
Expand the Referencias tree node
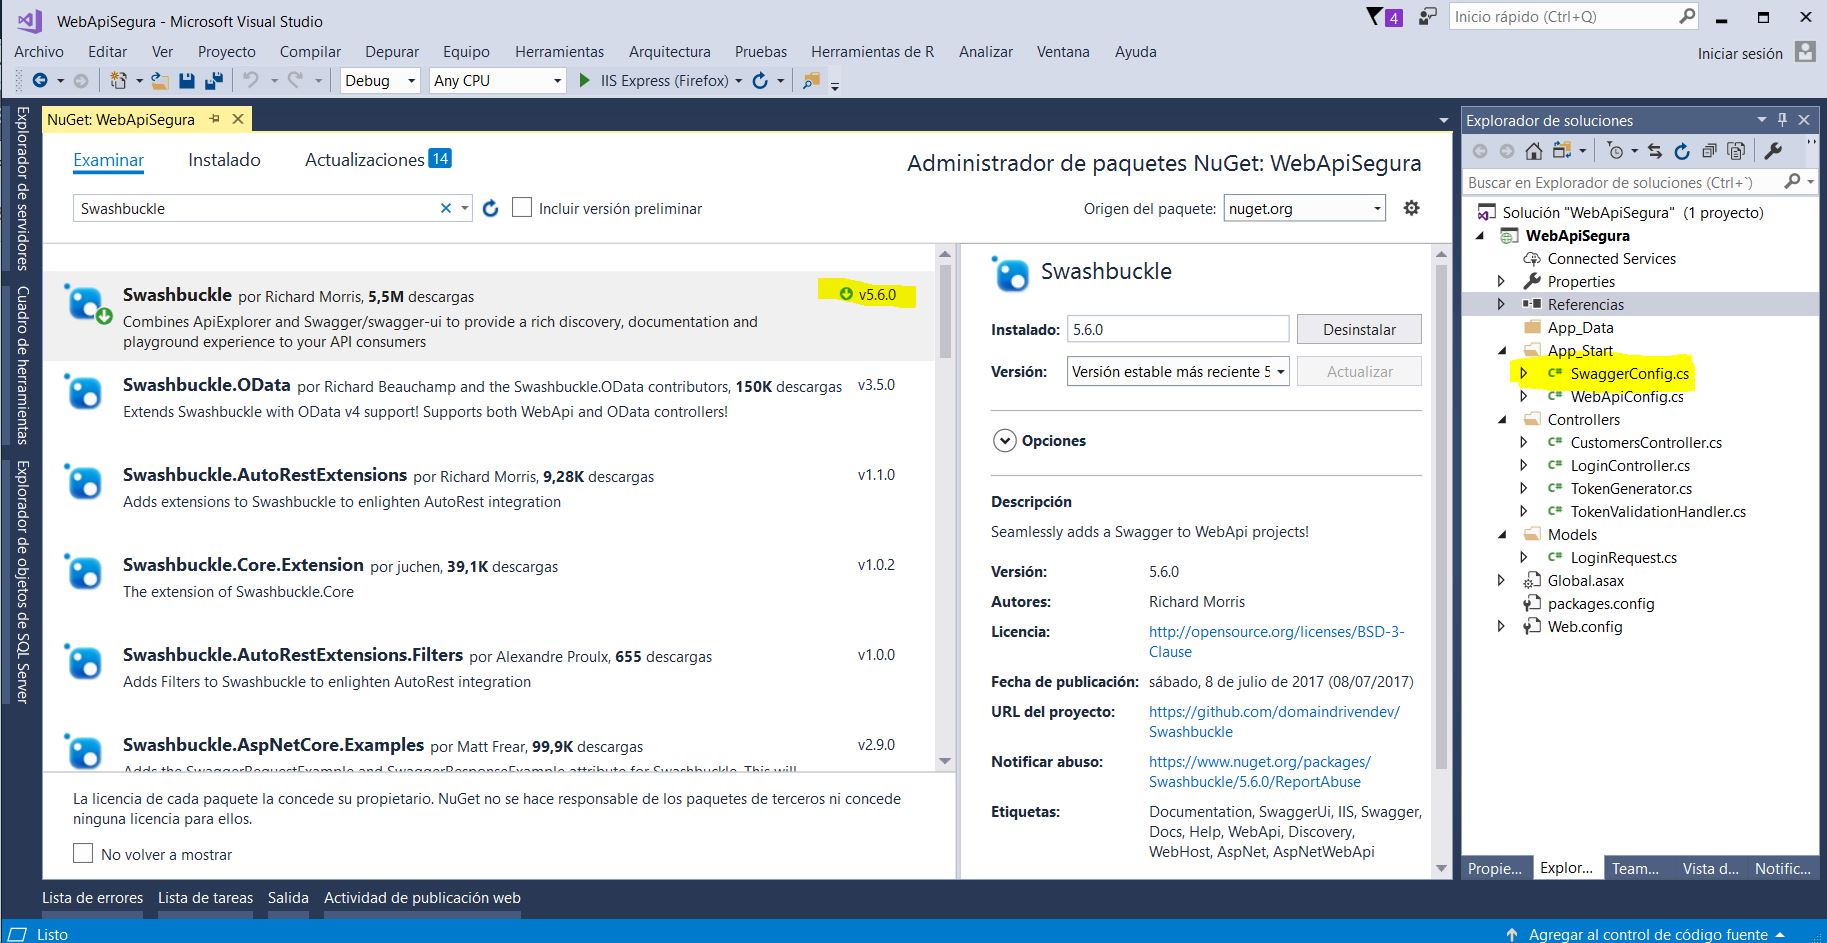1501,304
